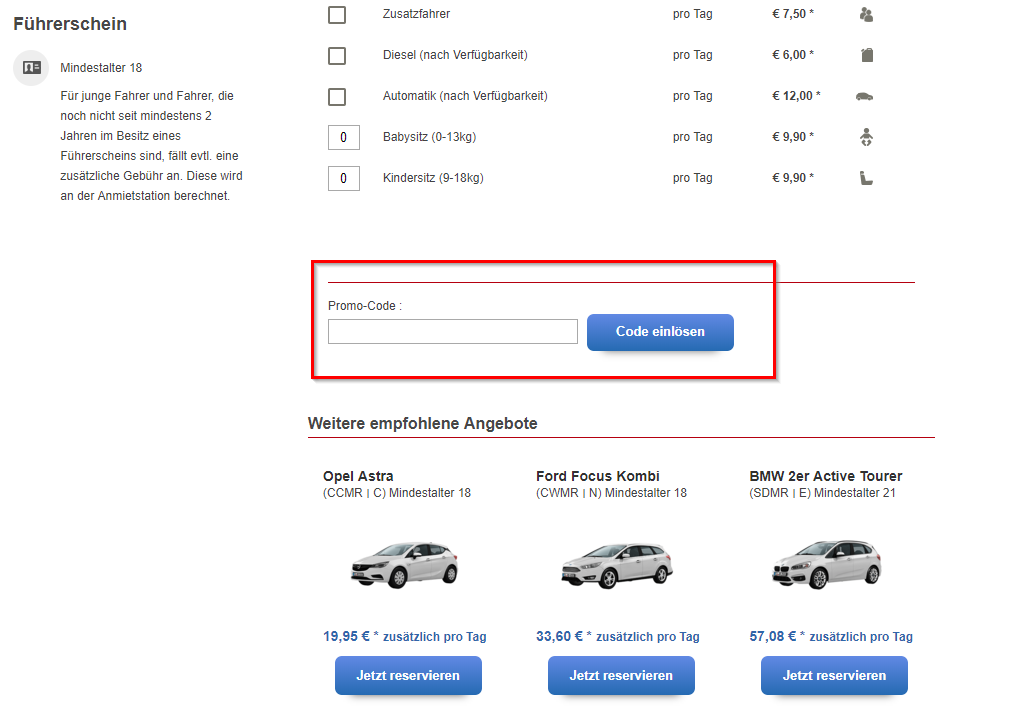This screenshot has height=719, width=1014.
Task: Click the Promo-Code label
Action: tap(365, 306)
